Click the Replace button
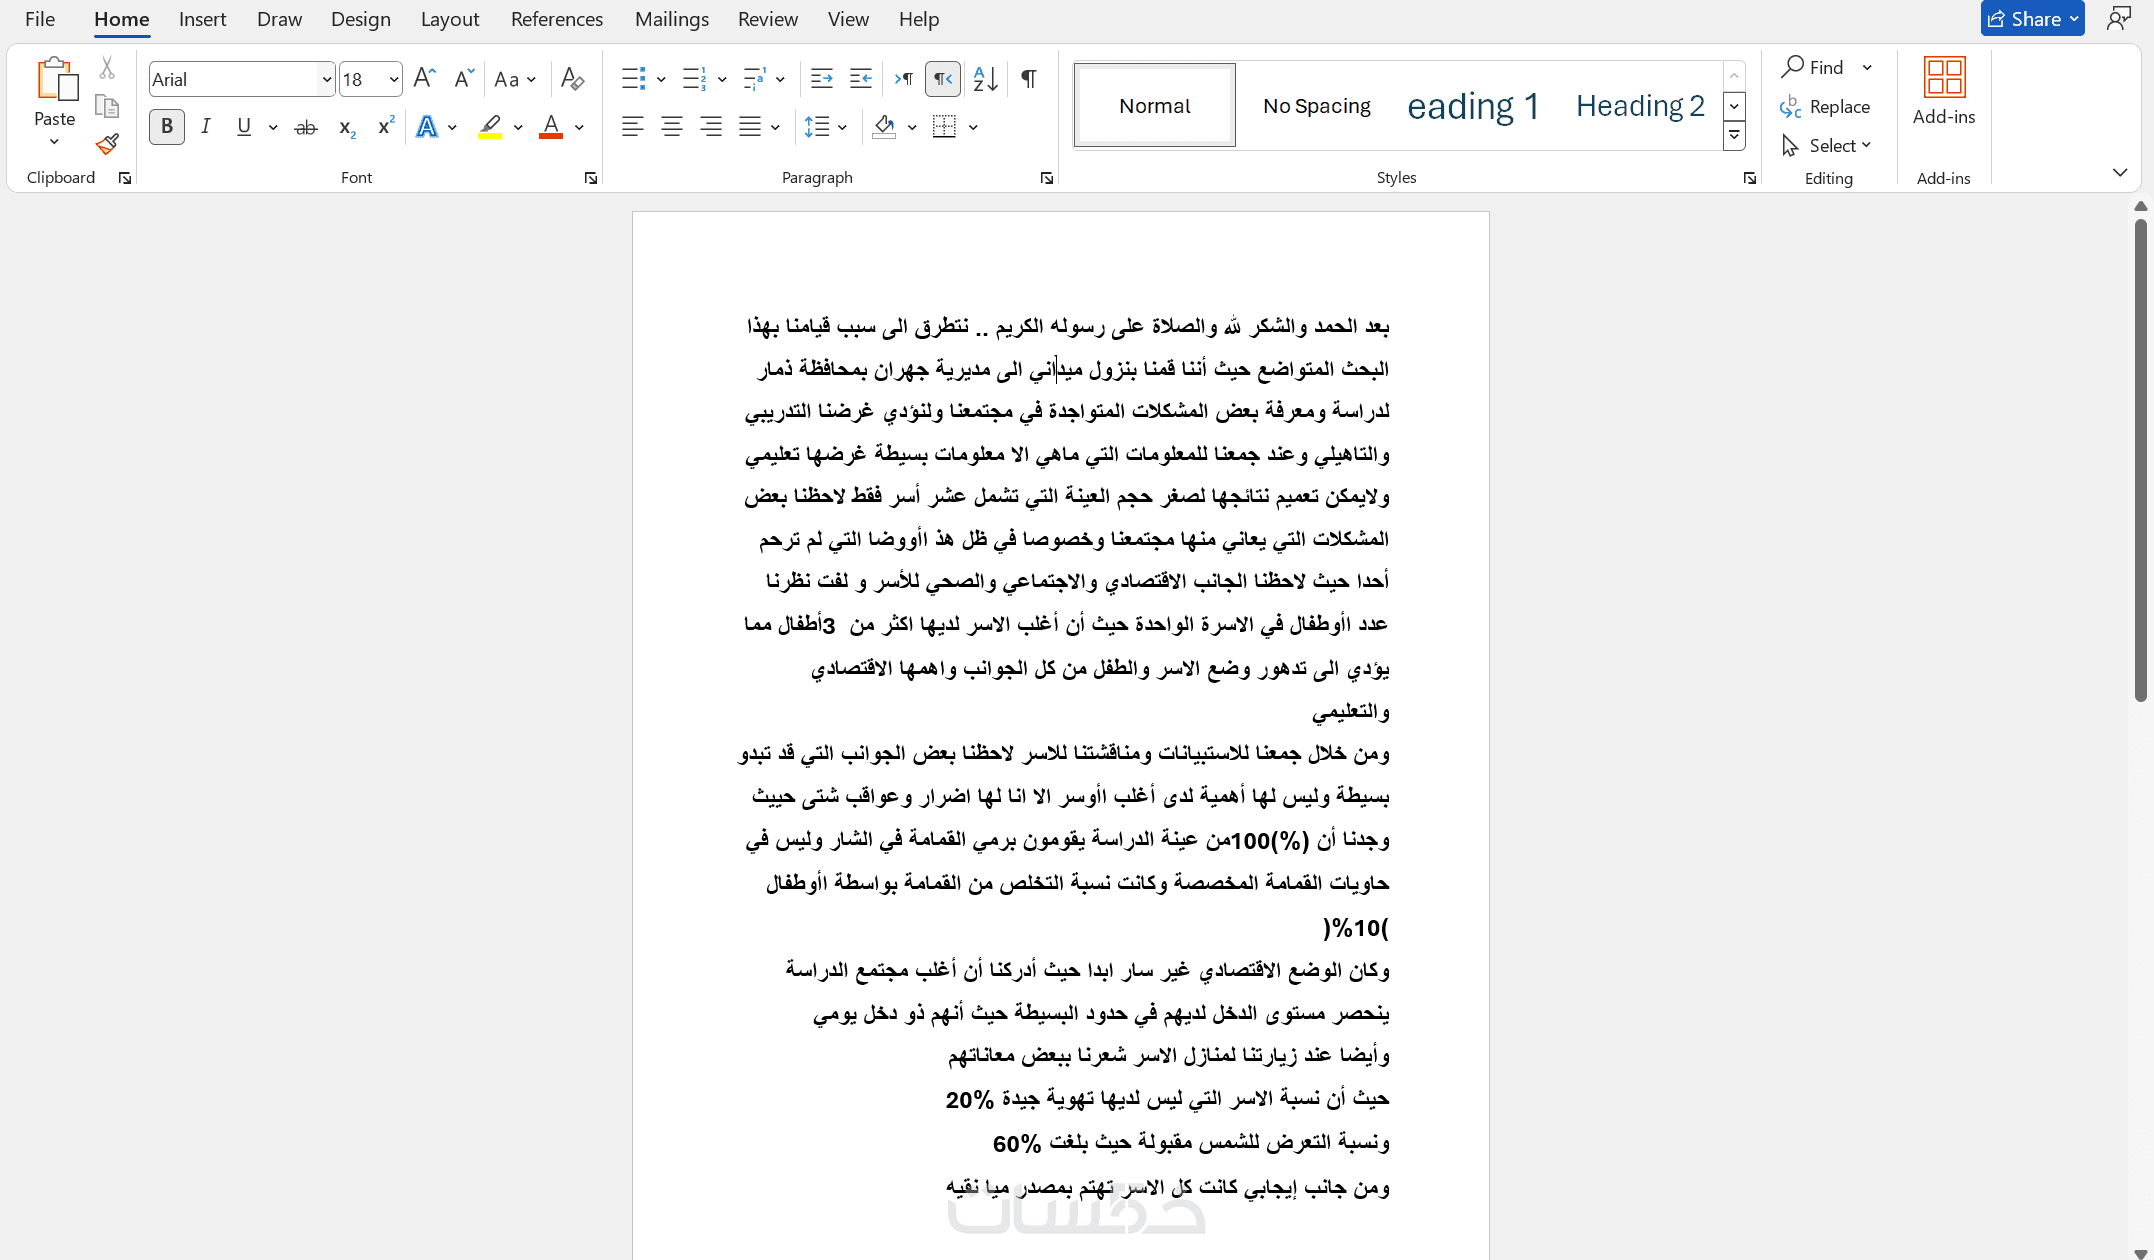 coord(1826,107)
